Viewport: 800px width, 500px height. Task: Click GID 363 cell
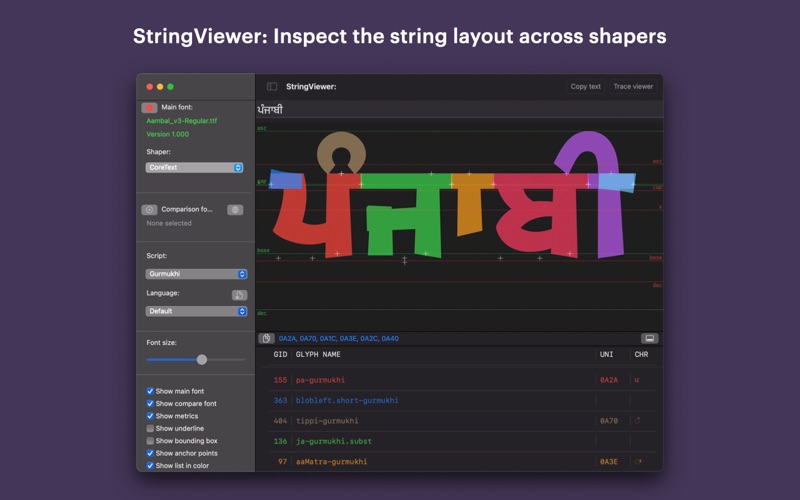(280, 401)
